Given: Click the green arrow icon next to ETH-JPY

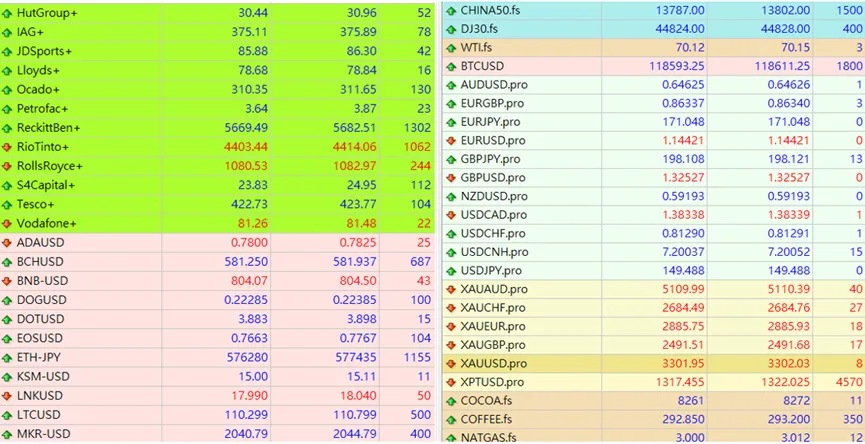Looking at the screenshot, I should (7, 358).
